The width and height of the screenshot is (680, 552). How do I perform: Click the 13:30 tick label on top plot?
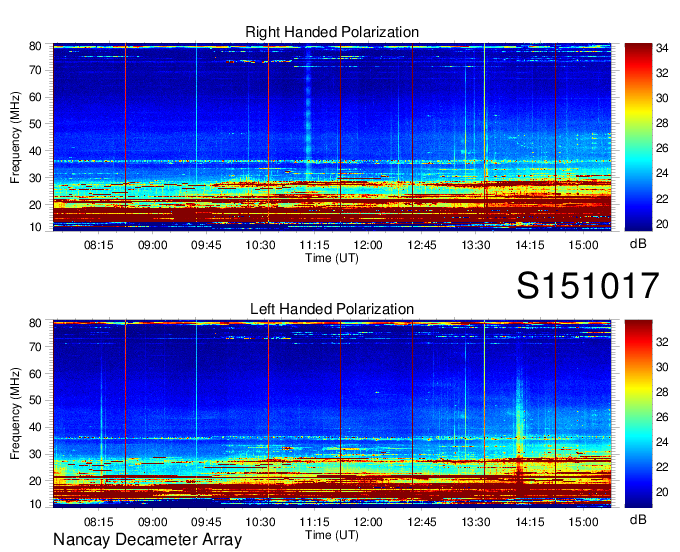tap(476, 245)
